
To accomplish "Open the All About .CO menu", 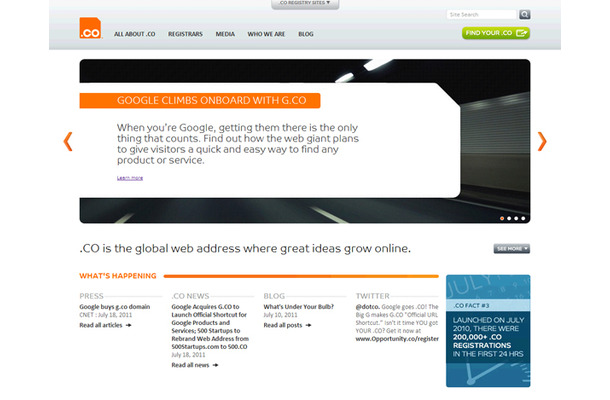I will (x=135, y=34).
